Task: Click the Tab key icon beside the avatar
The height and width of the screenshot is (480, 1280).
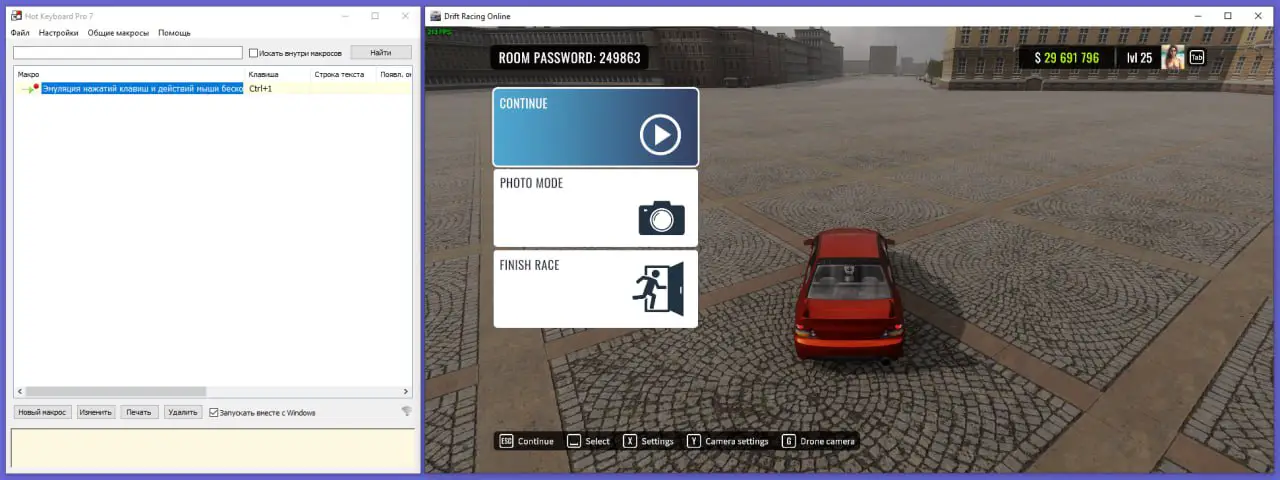Action: pyautogui.click(x=1196, y=58)
